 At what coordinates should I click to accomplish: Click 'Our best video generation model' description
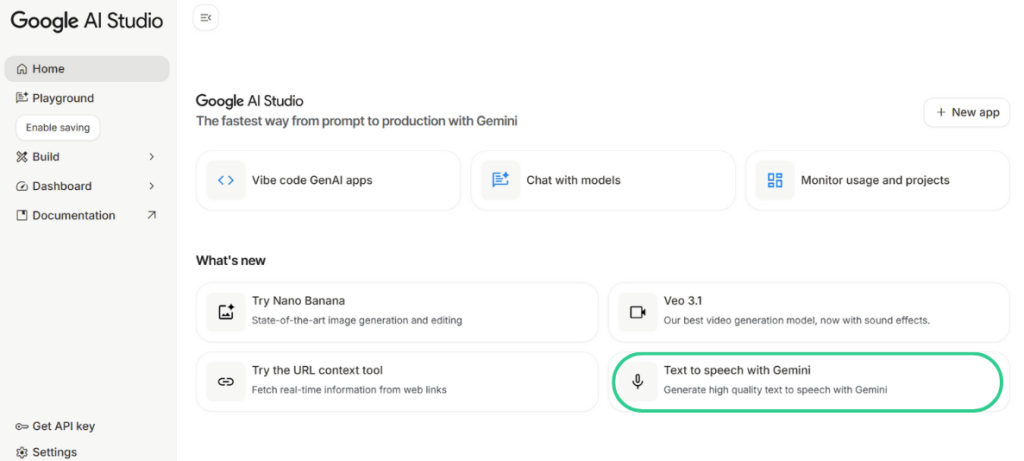(x=797, y=321)
